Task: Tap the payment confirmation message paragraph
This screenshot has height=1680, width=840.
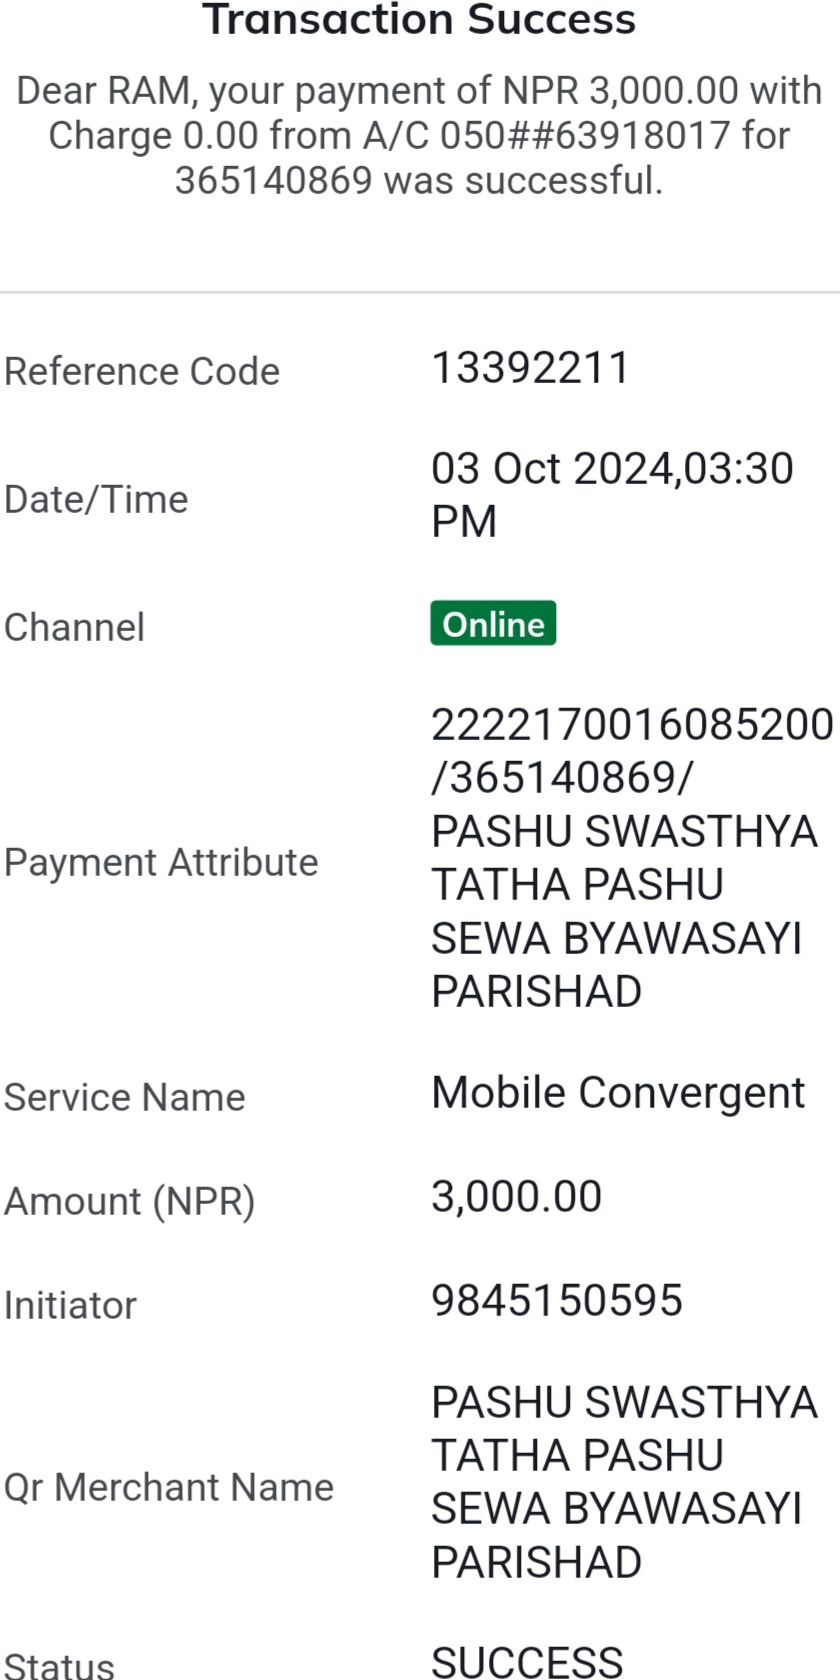Action: tap(419, 135)
